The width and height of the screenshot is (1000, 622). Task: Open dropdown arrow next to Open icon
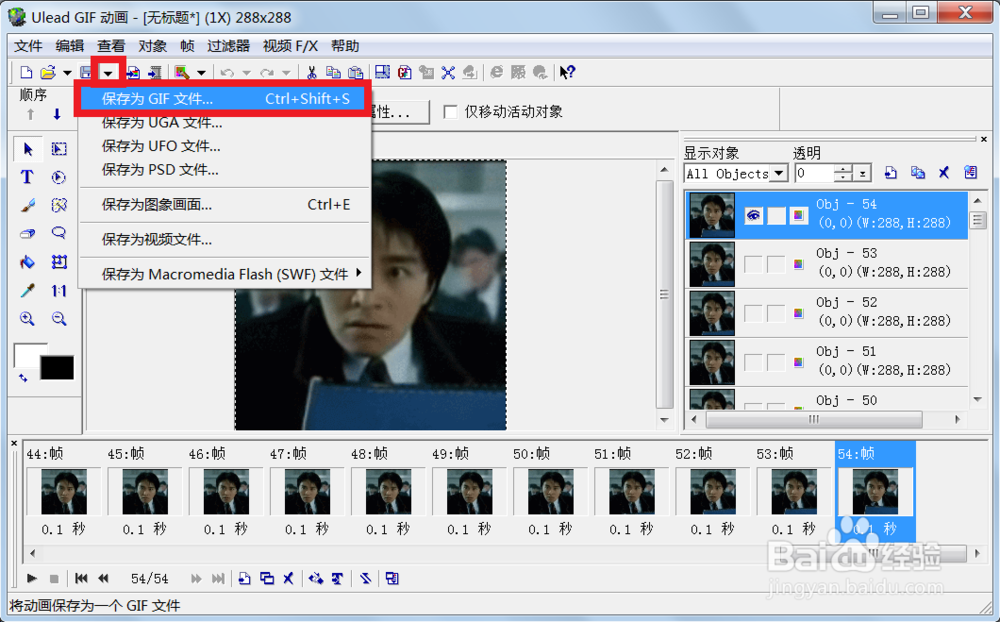click(x=67, y=73)
